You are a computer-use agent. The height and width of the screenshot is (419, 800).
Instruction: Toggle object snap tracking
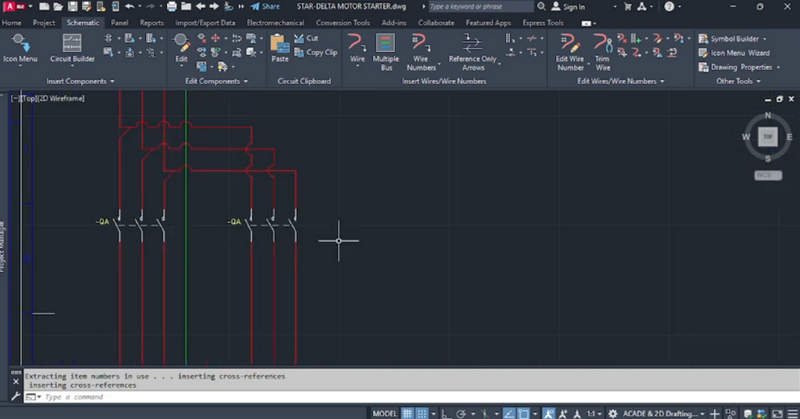(509, 413)
